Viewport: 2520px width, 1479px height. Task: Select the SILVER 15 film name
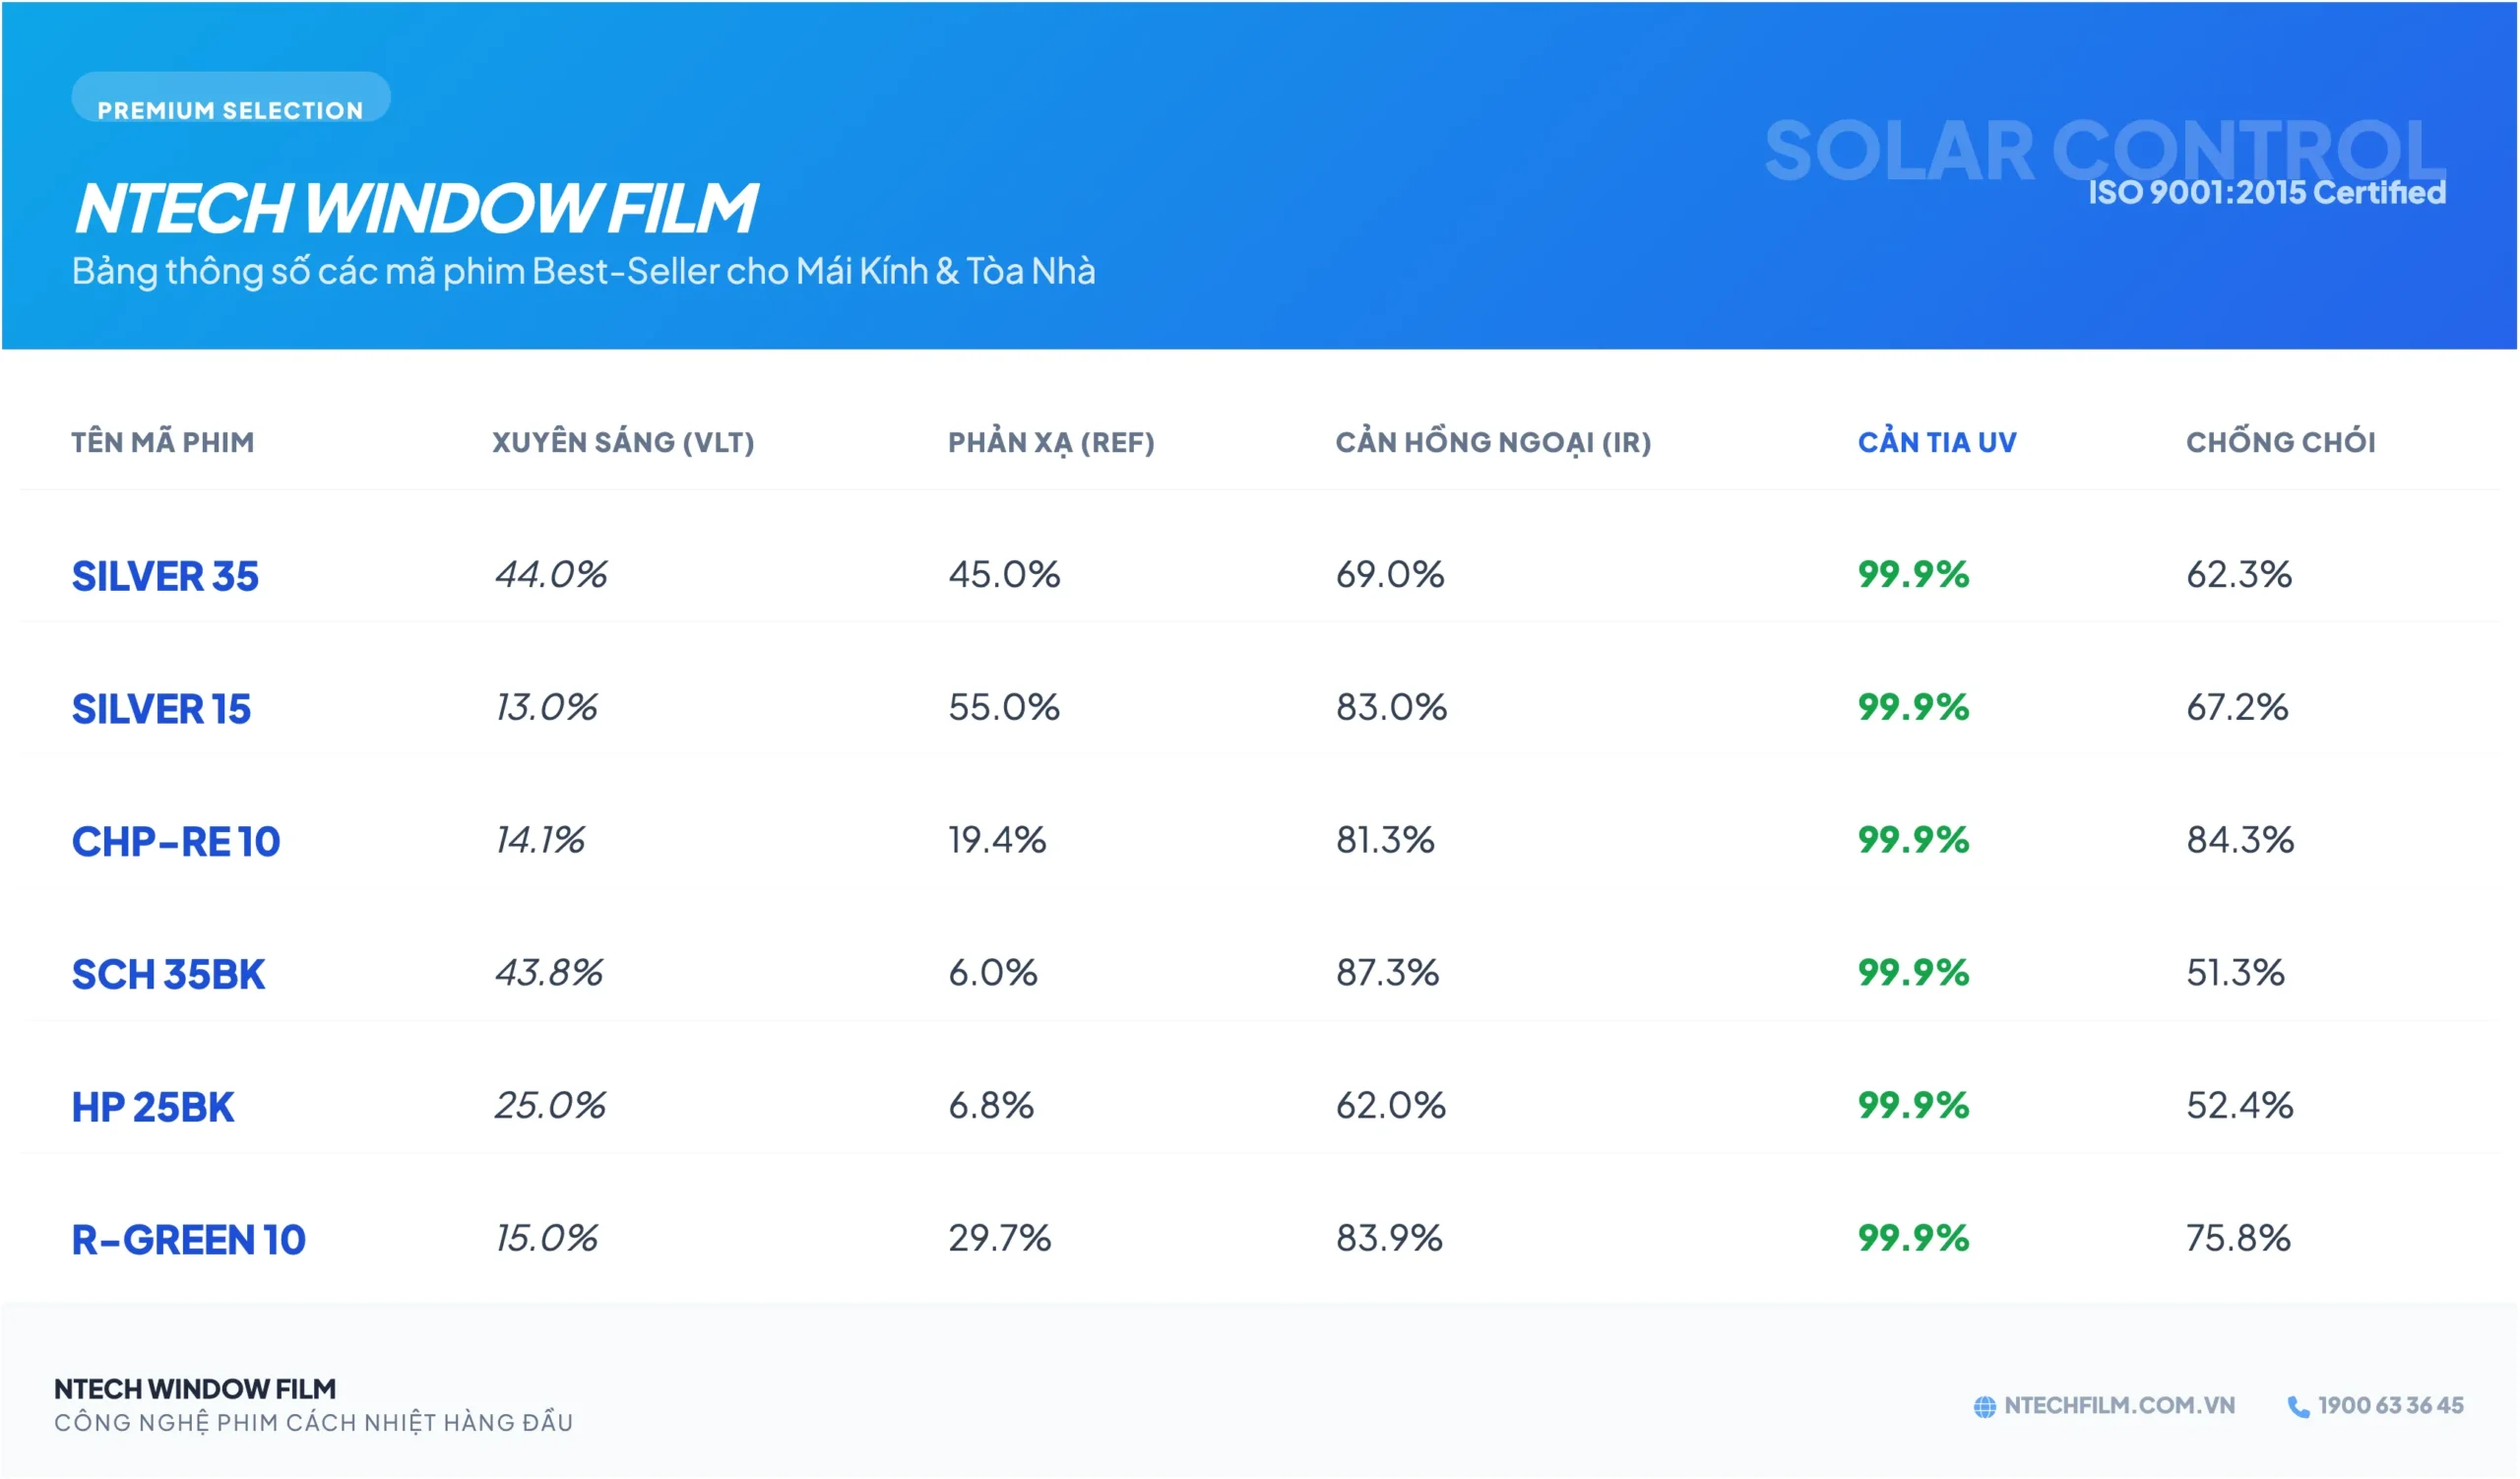[x=161, y=709]
